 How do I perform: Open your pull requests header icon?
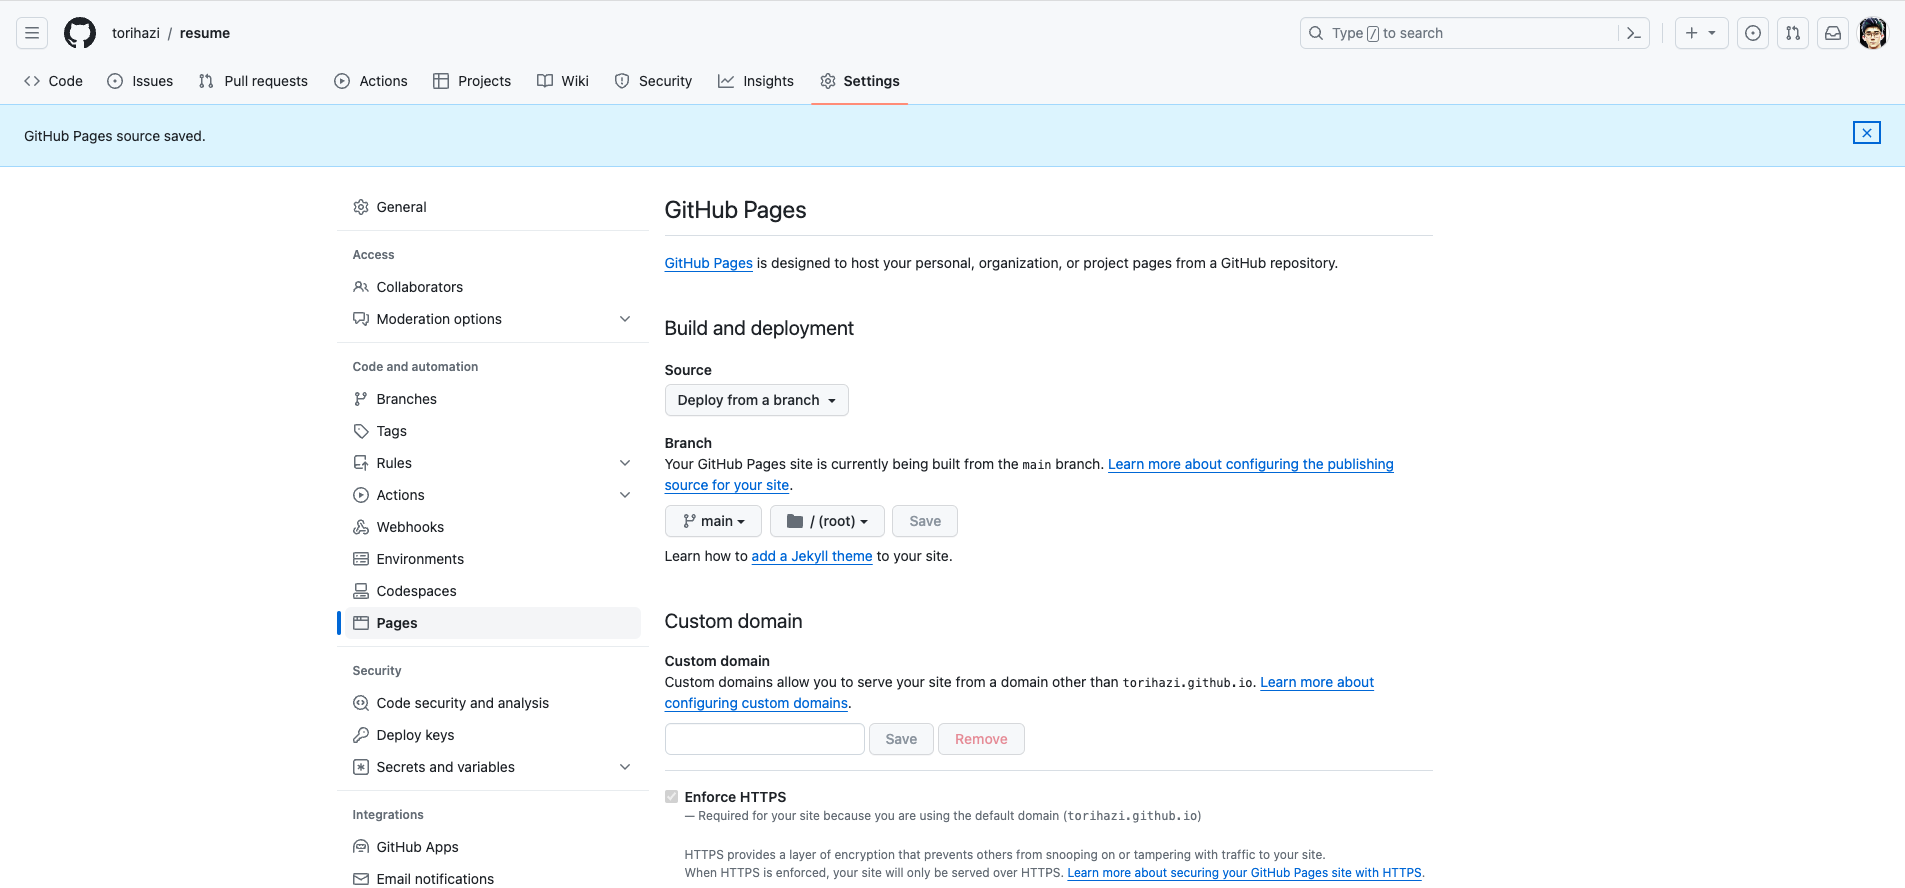1793,33
